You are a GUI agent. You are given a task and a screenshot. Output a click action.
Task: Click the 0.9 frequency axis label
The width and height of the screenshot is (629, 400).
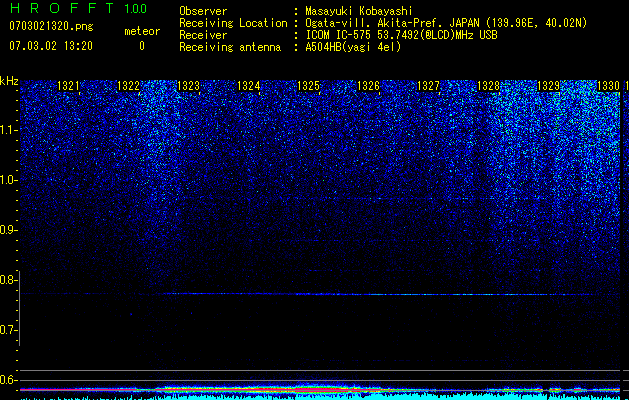[x=7, y=230]
